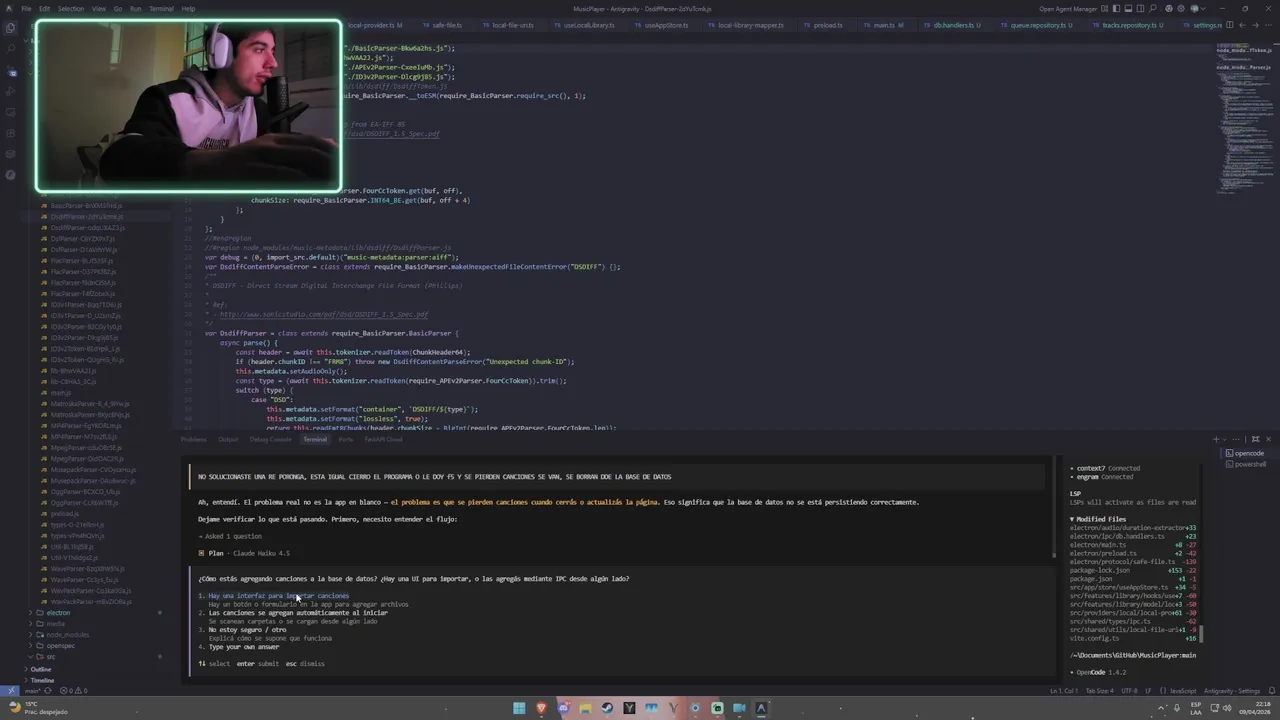This screenshot has width=1280, height=720.
Task: Click the main branch status bar item
Action: coord(33,691)
